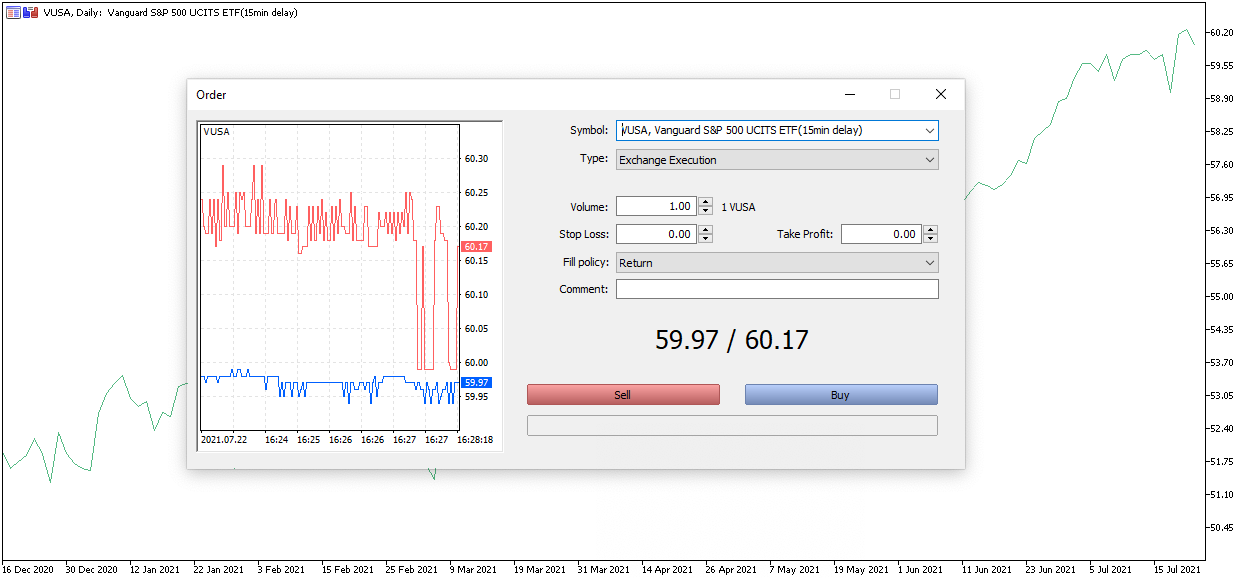Increase Volume with the up arrow

(705, 202)
